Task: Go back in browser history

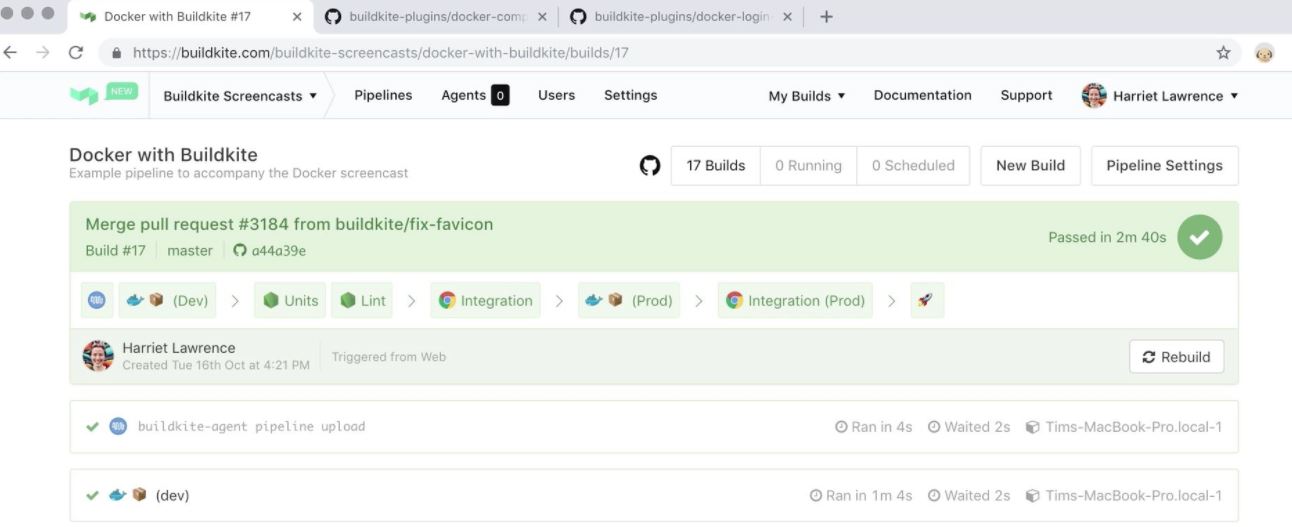Action: click(11, 53)
